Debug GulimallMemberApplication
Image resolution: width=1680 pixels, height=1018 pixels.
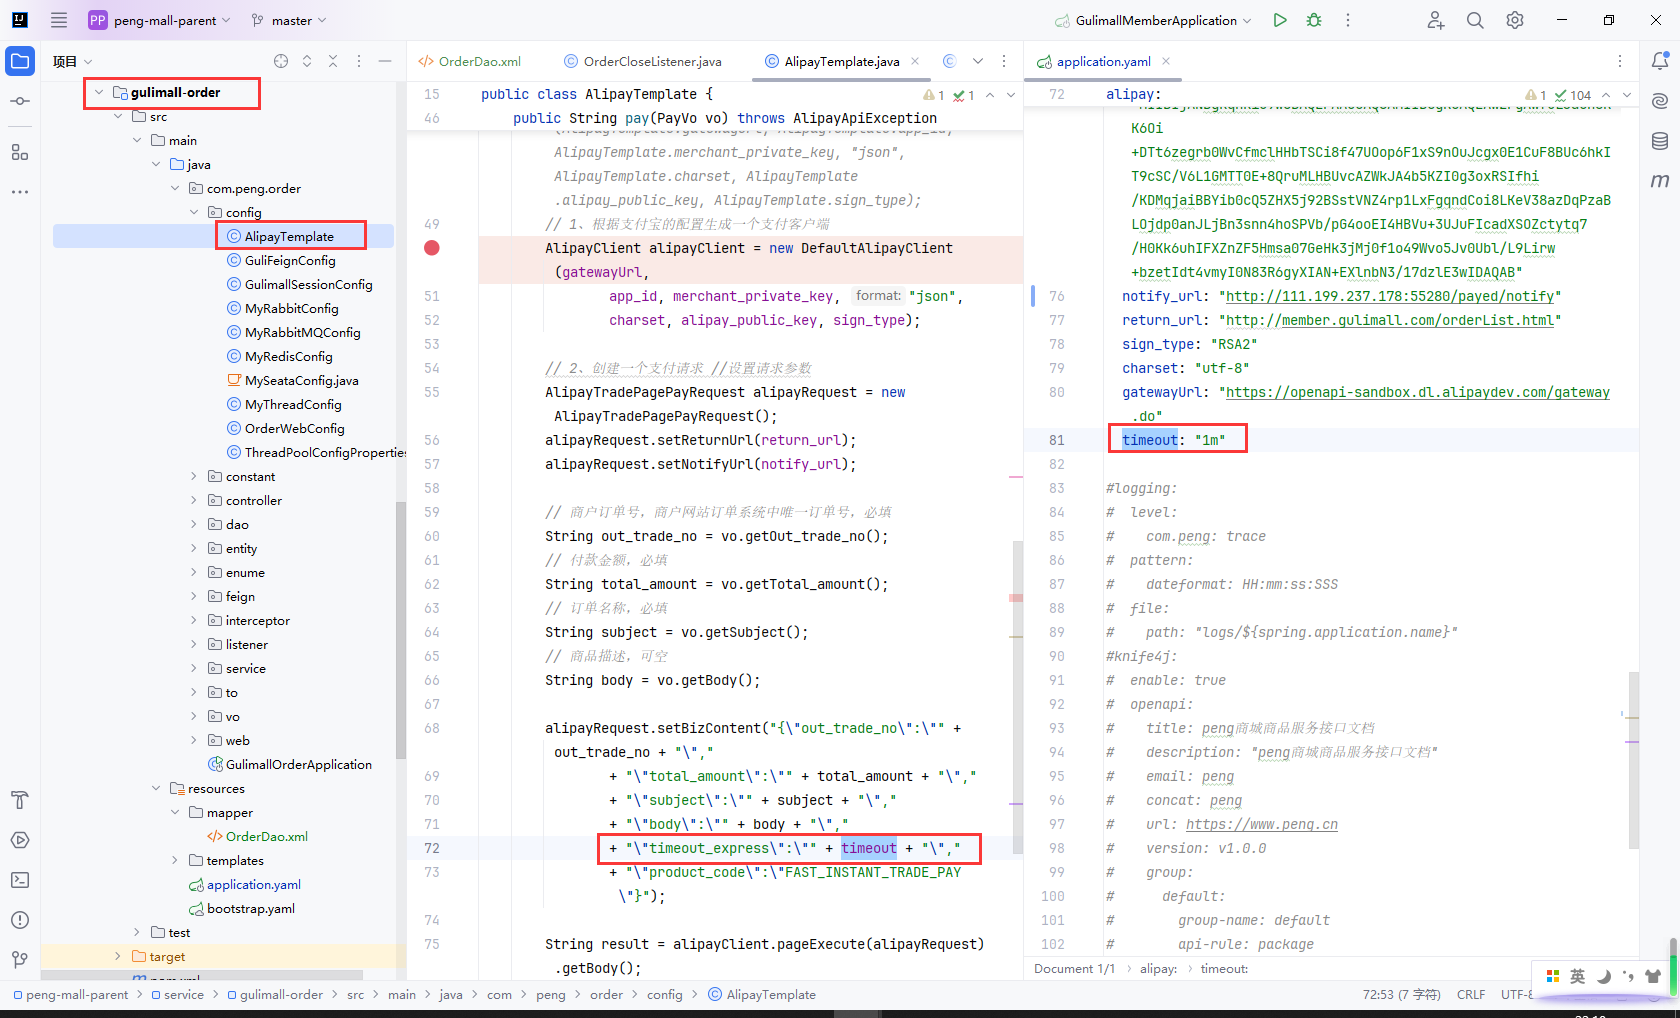pyautogui.click(x=1314, y=20)
